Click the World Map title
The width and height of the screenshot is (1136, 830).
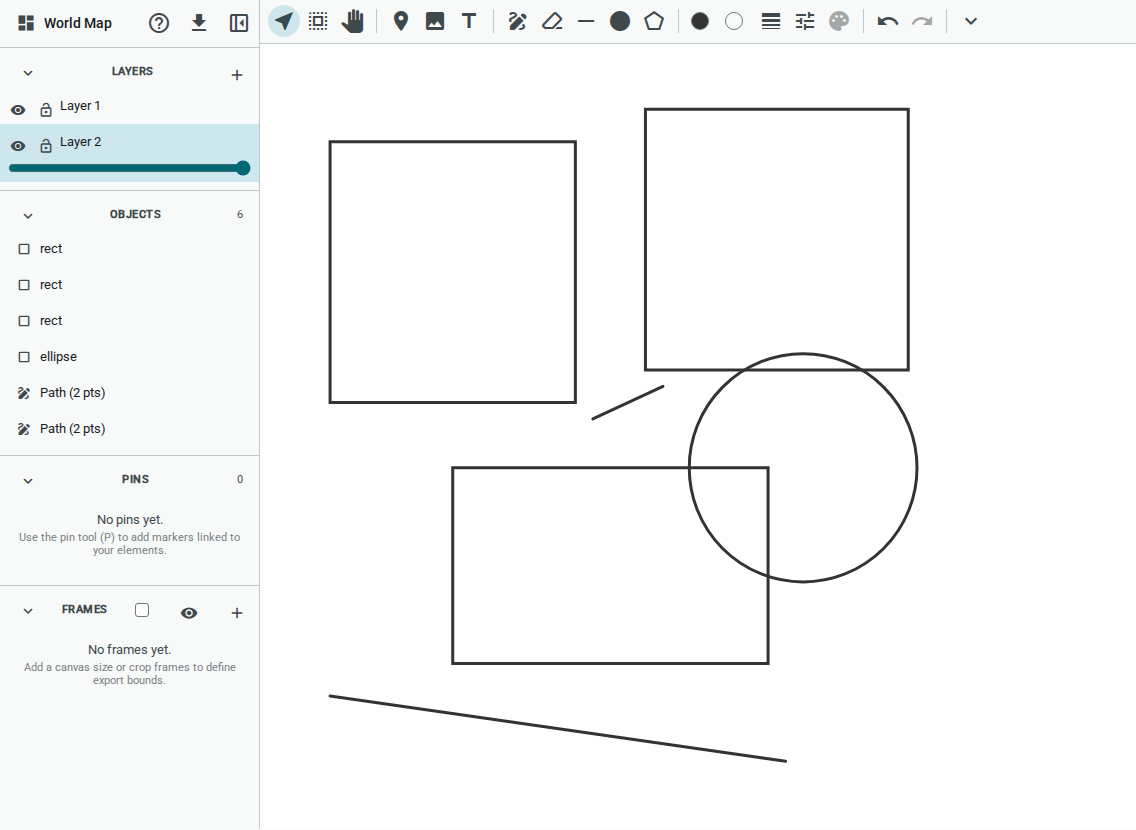78,23
